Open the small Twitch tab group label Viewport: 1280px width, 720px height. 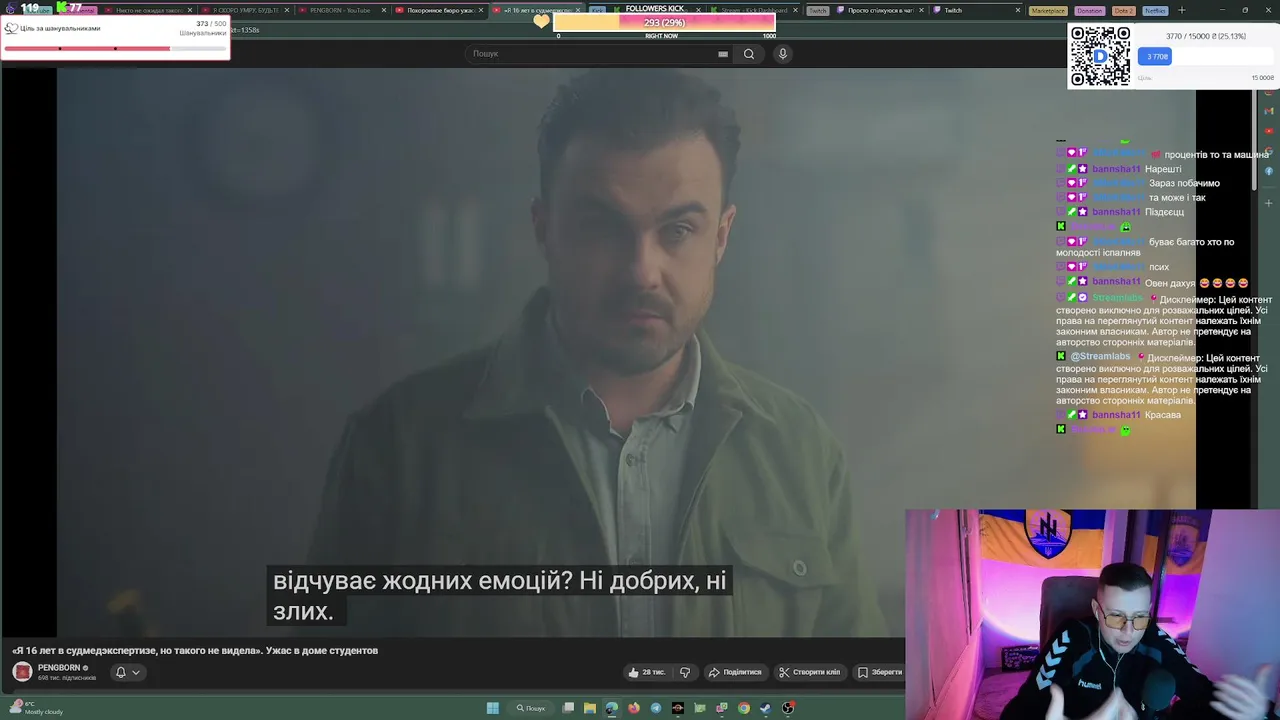coord(818,10)
